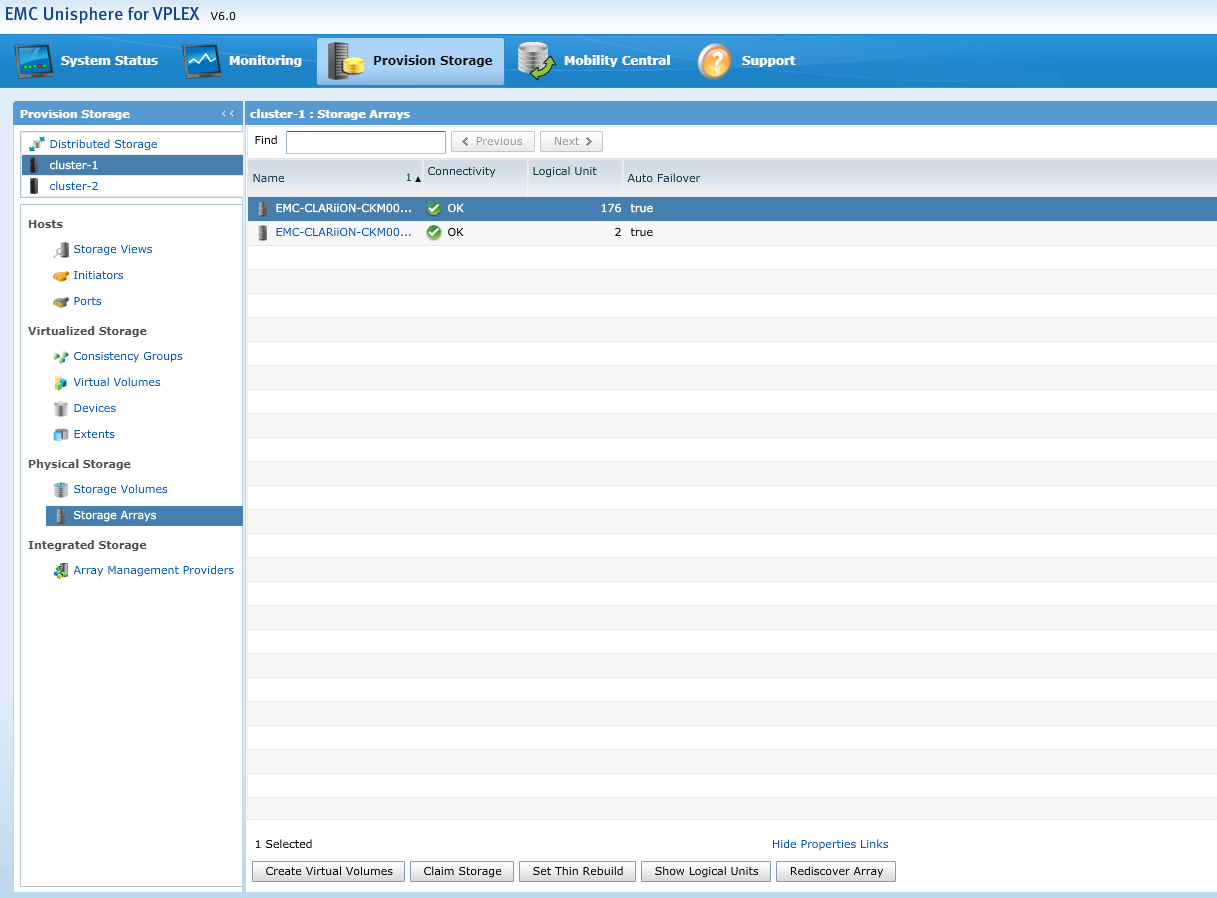
Task: Click the cluster-1 rack icon
Action: 34,165
